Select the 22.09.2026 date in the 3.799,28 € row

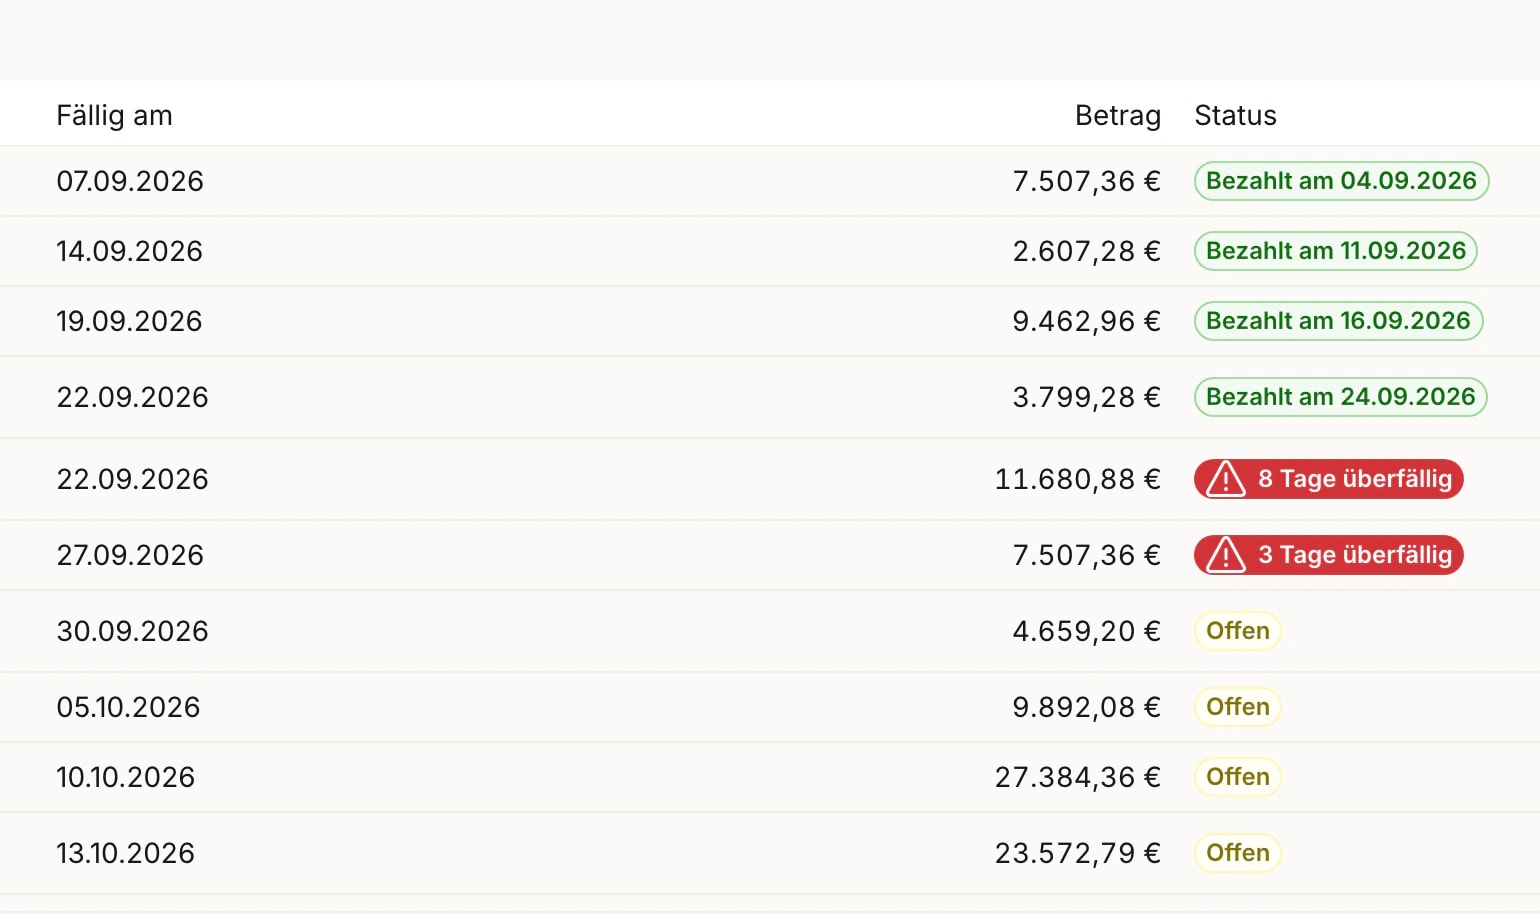tap(132, 397)
